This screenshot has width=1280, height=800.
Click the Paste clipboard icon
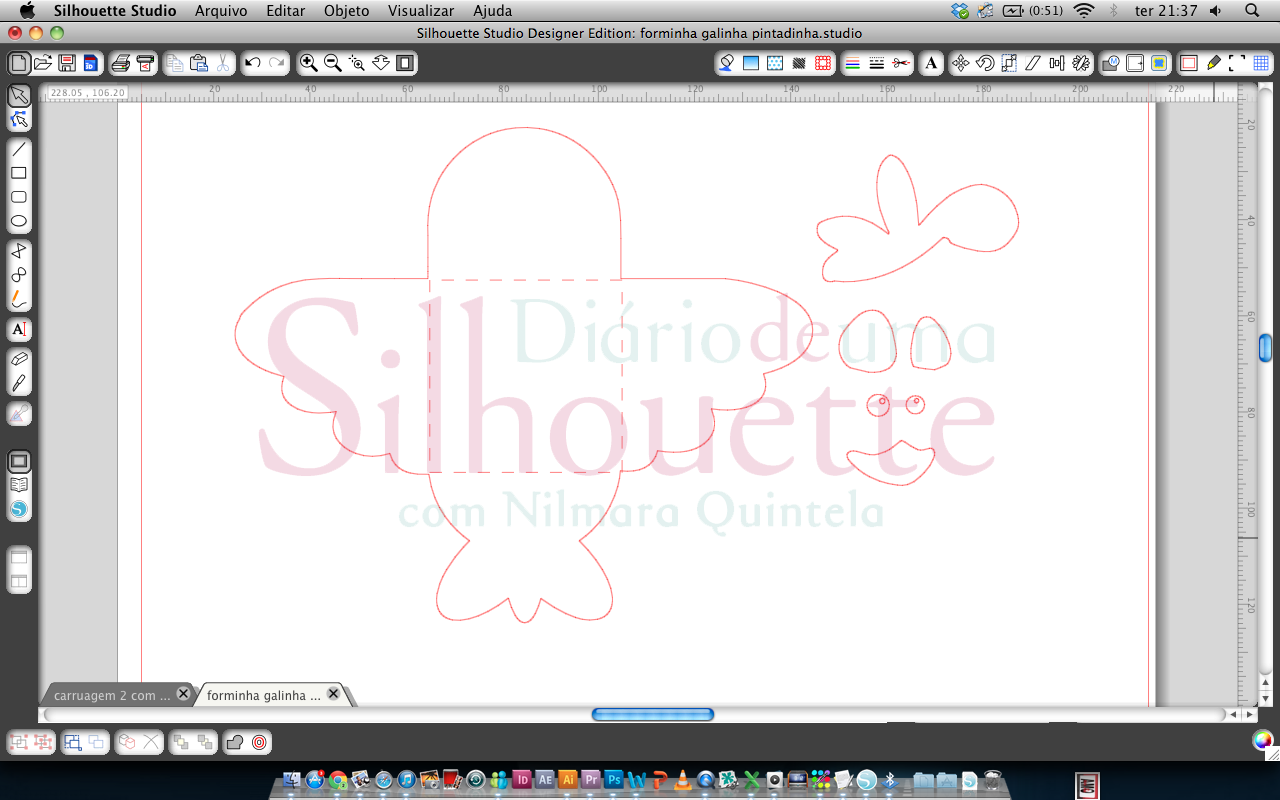pos(199,63)
